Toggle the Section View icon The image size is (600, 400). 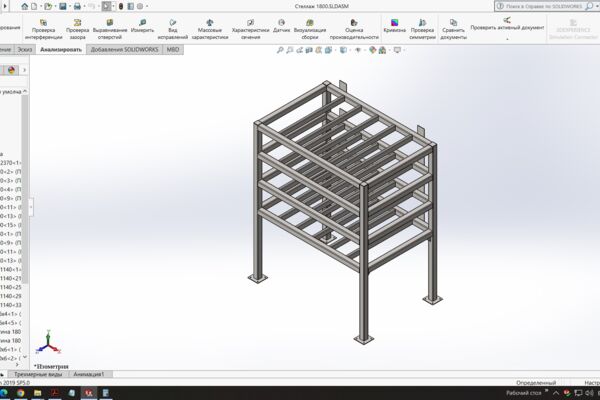tap(309, 50)
